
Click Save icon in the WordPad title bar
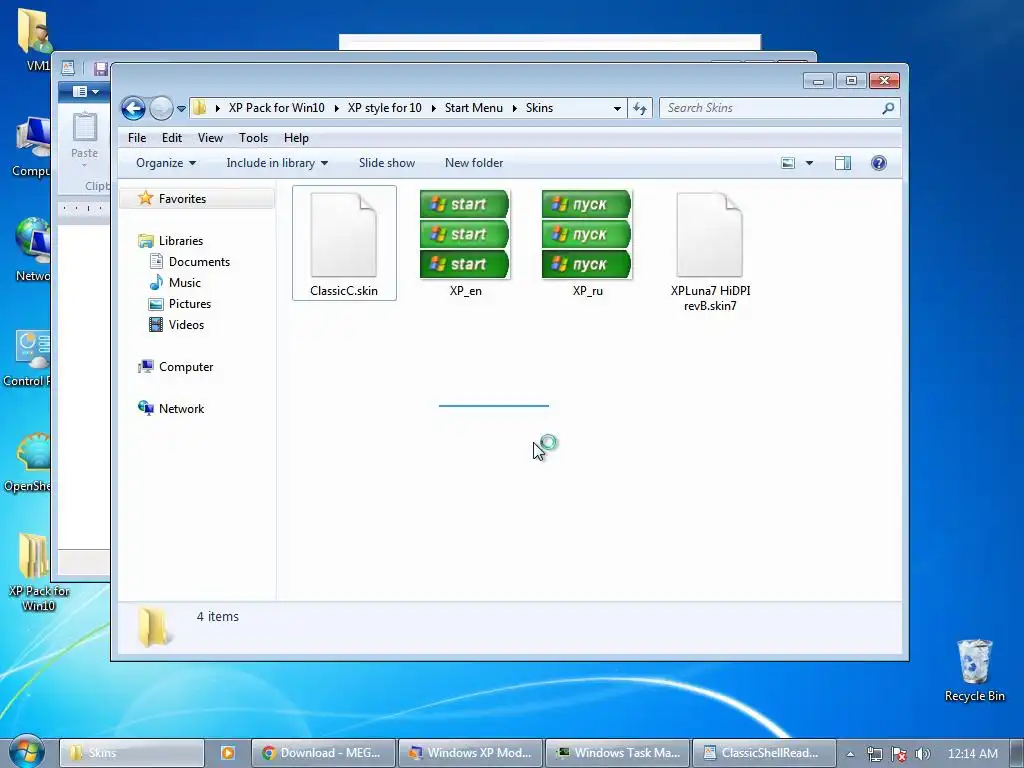pos(101,69)
